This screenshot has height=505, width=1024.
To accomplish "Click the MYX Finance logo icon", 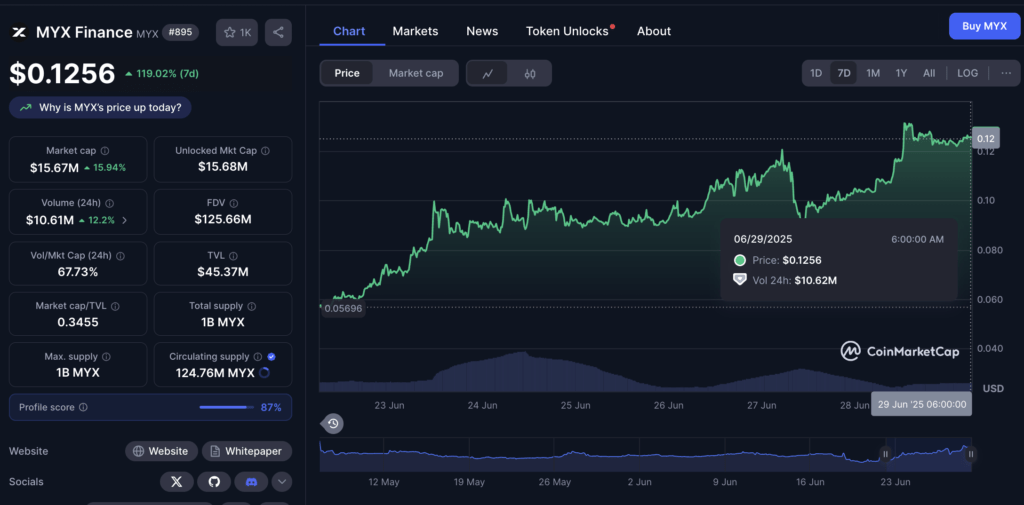I will 19,32.
